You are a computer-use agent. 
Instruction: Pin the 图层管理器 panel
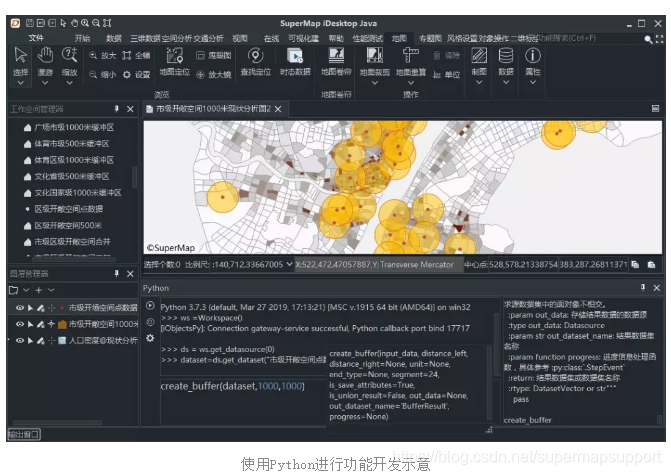(117, 273)
